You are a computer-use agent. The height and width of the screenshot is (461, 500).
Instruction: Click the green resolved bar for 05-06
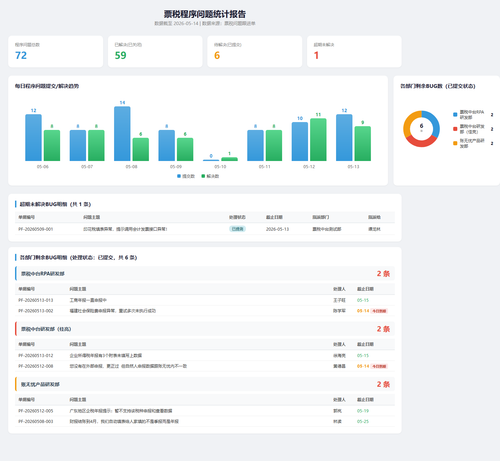click(x=52, y=145)
